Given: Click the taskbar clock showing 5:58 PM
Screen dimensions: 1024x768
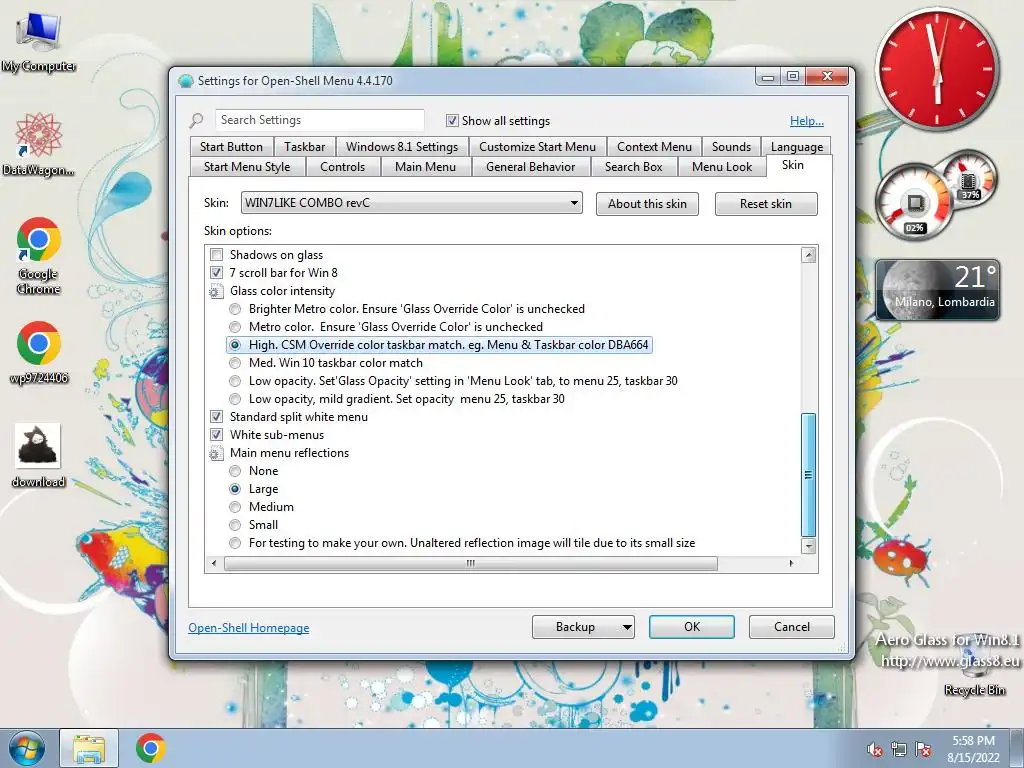Looking at the screenshot, I should (973, 749).
